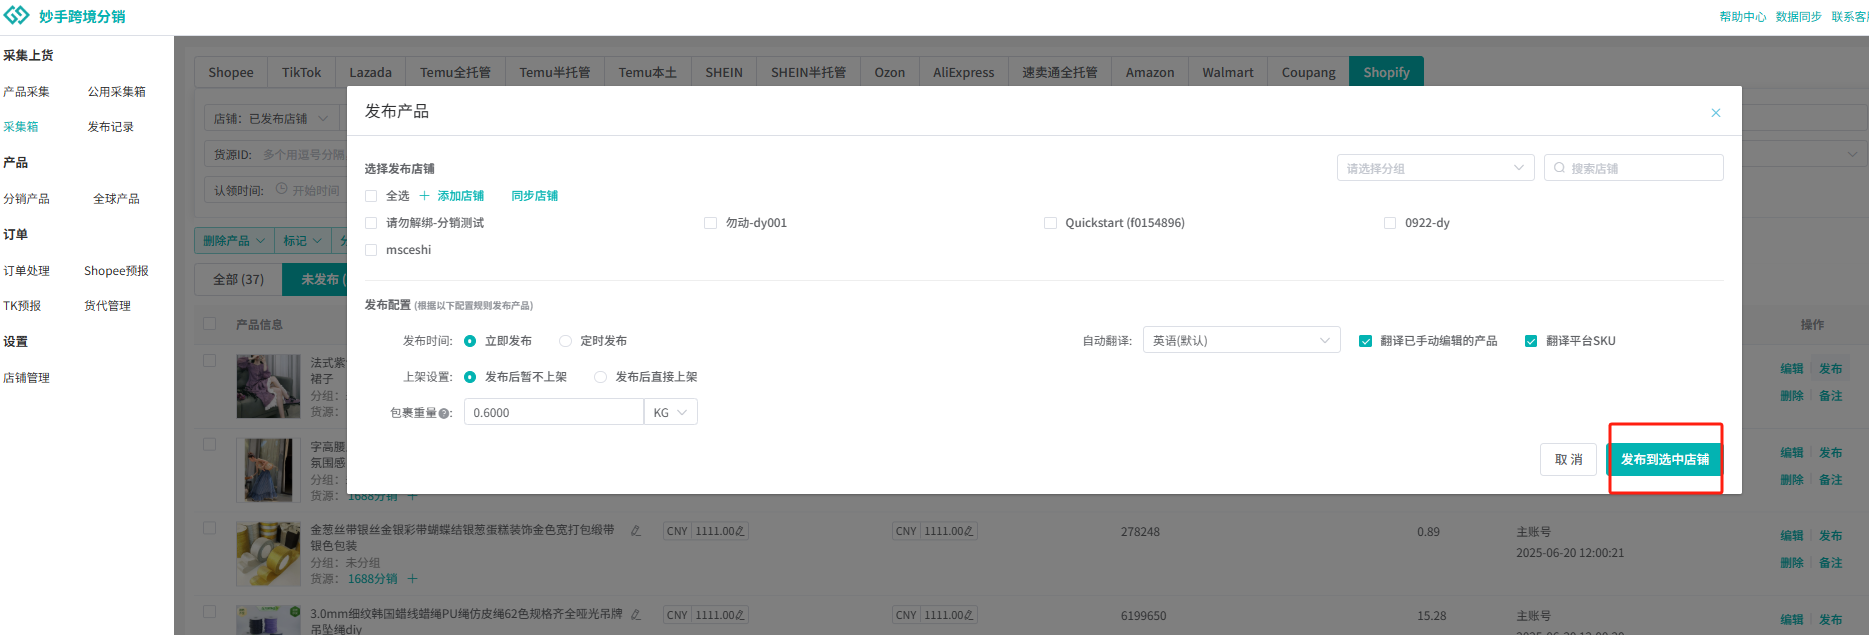Switch to the Amazon tab
The height and width of the screenshot is (635, 1869).
click(x=1150, y=72)
